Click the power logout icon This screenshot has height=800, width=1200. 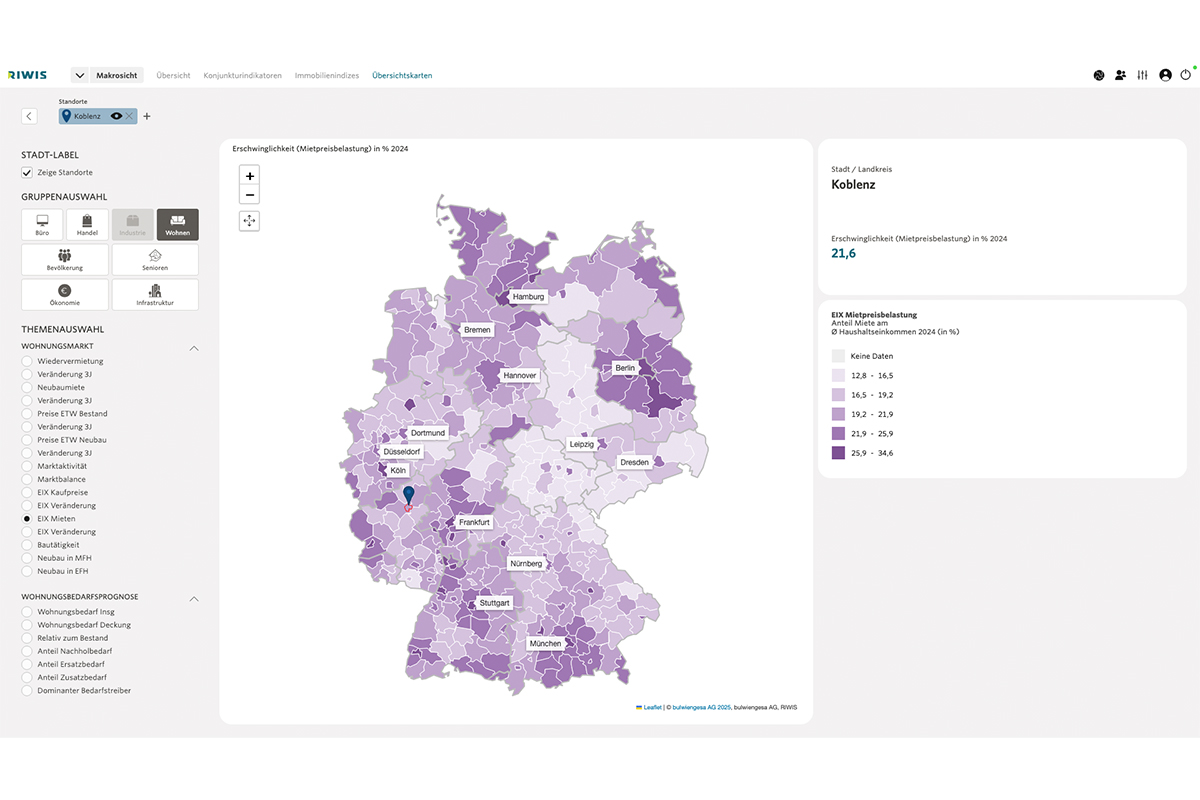(x=1186, y=75)
